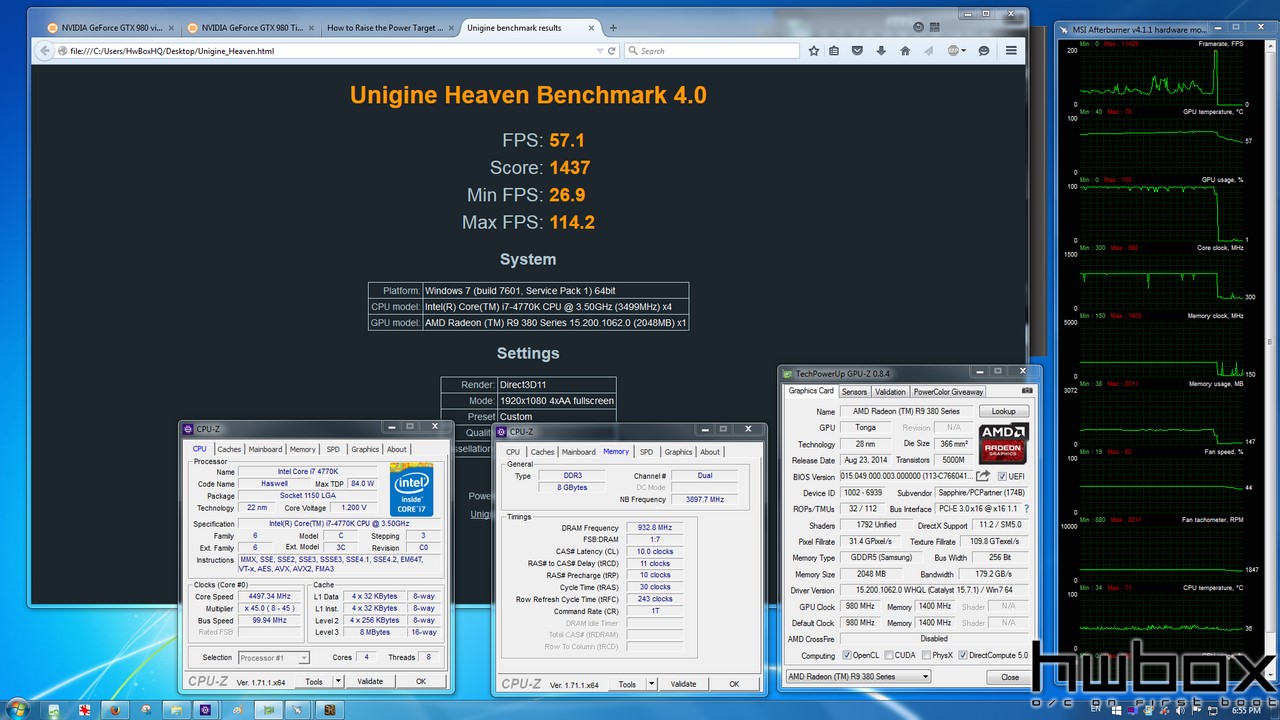Click the last brown taskbar icon
Screen dimensions: 1280x720
coord(328,709)
